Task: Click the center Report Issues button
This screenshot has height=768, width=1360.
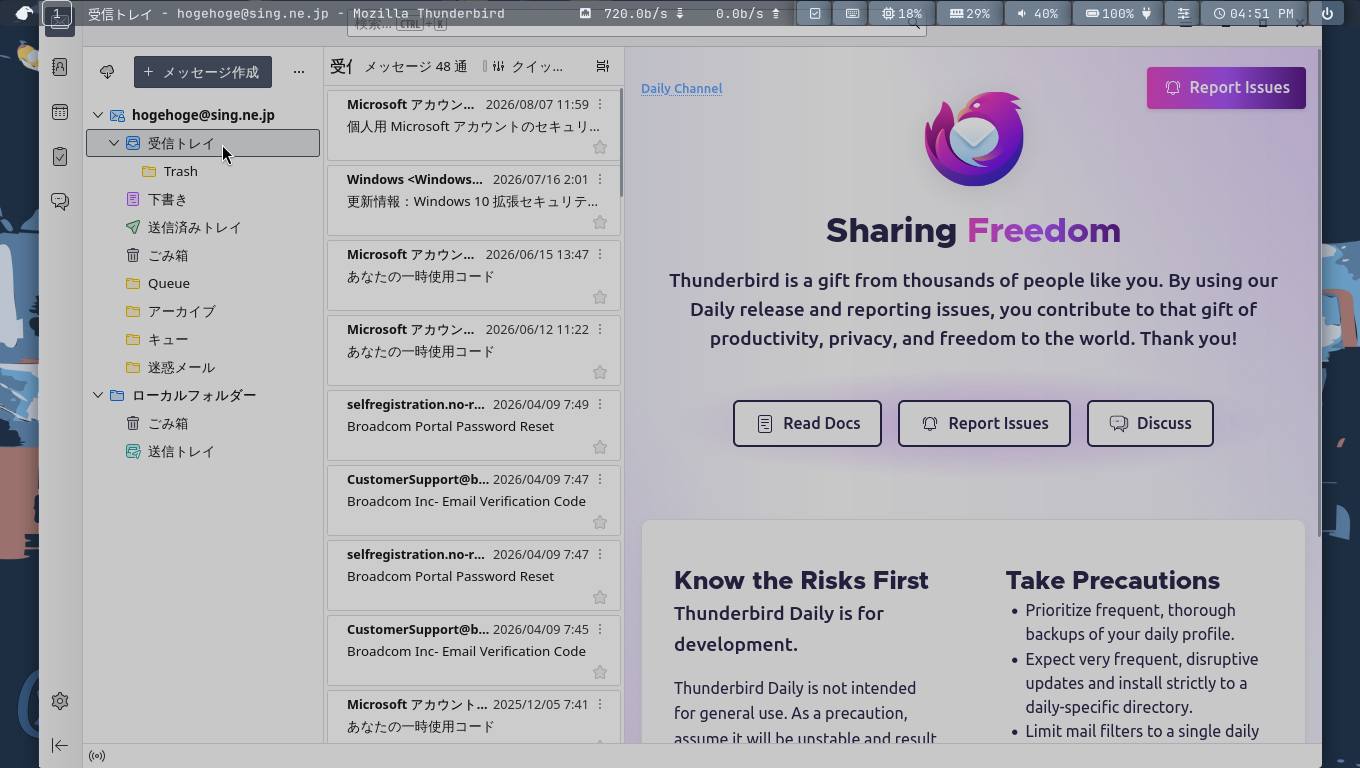Action: (x=984, y=423)
